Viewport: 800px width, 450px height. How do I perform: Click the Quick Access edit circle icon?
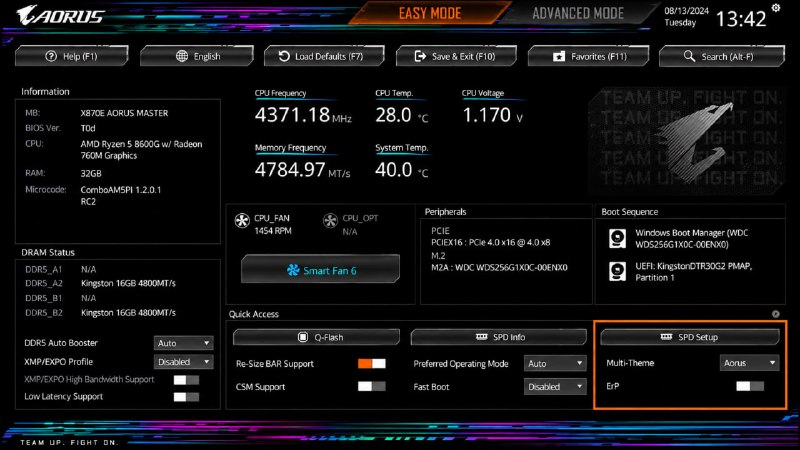(776, 314)
